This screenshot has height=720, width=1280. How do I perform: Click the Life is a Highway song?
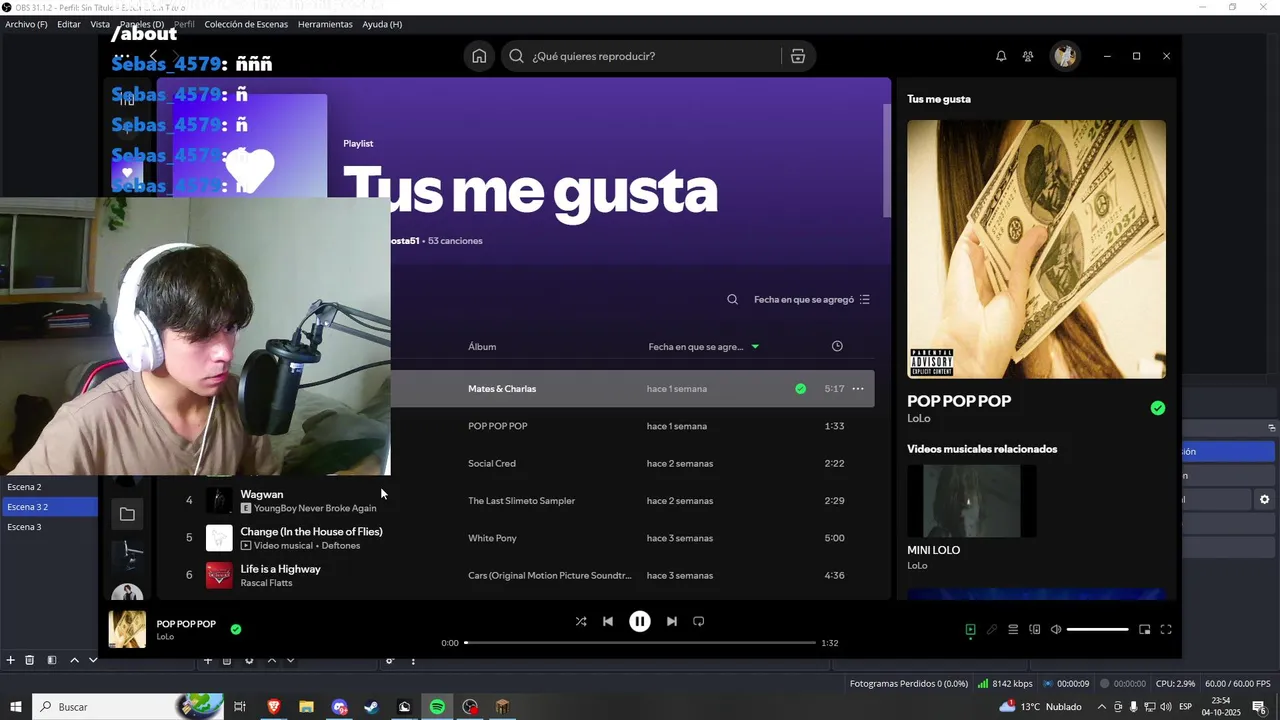click(280, 569)
